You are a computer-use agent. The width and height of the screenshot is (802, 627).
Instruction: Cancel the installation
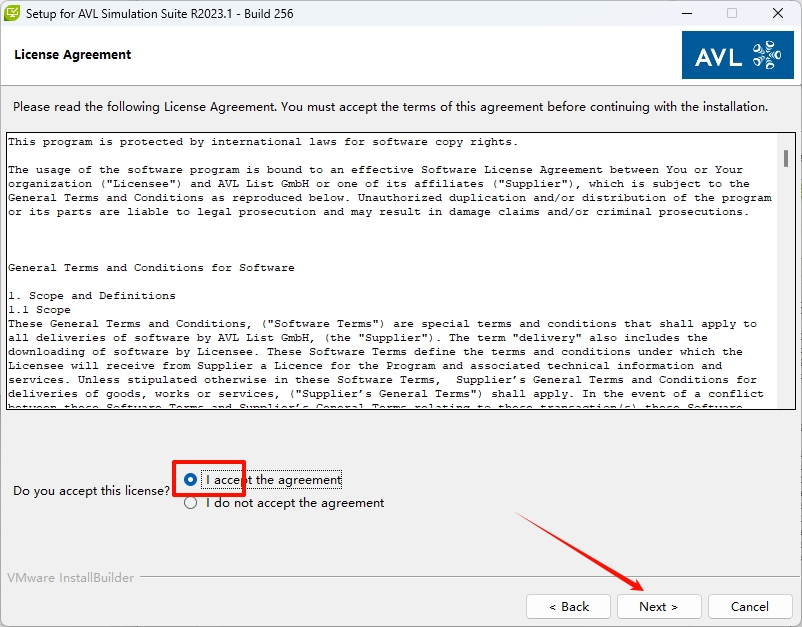749,606
